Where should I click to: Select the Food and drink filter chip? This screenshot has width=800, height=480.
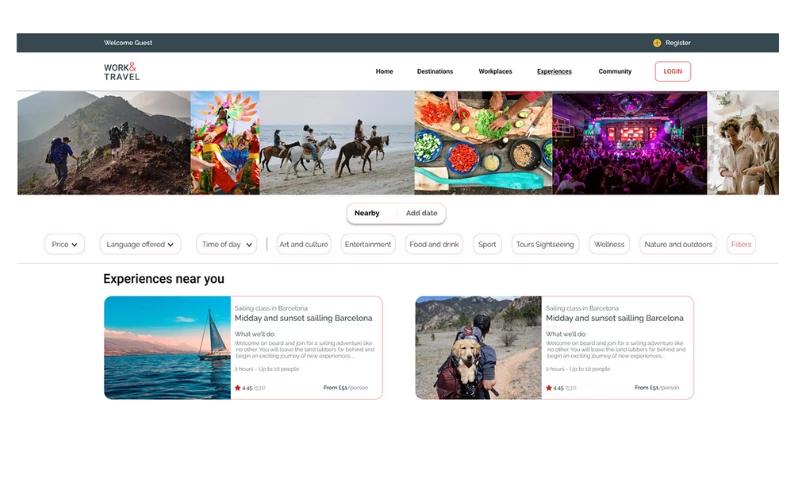point(434,244)
